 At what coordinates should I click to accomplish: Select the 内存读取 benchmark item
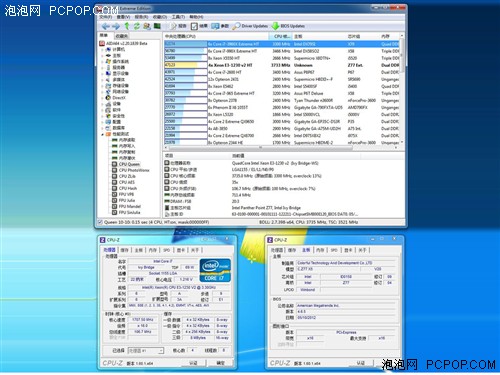tap(124, 140)
